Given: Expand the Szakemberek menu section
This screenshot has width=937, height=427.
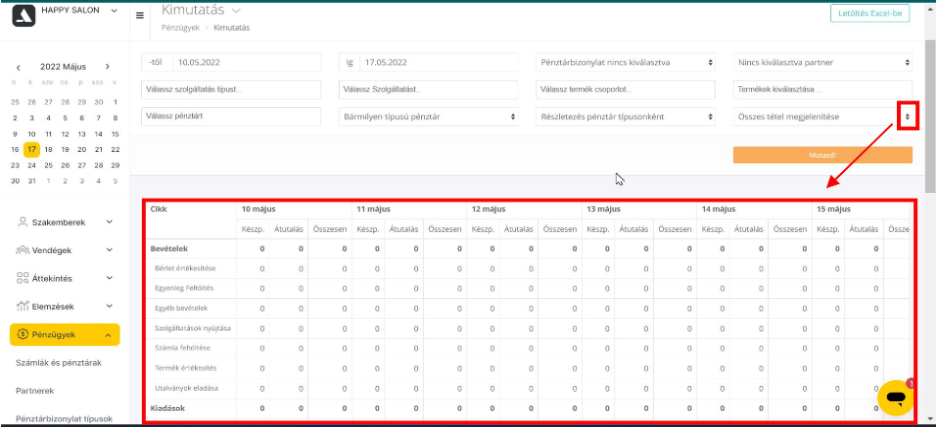Looking at the screenshot, I should coord(109,222).
